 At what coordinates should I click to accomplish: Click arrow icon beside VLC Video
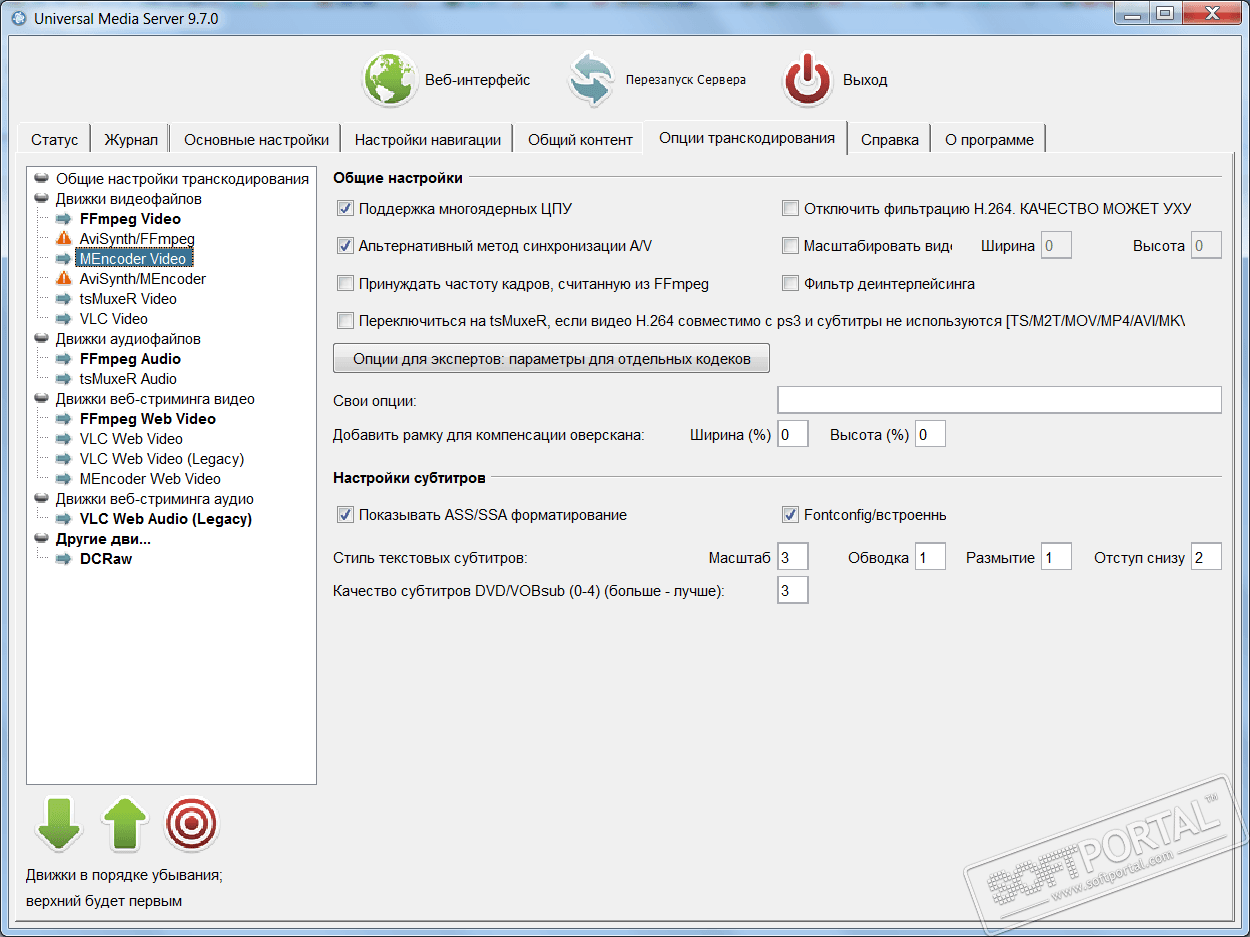tap(64, 319)
